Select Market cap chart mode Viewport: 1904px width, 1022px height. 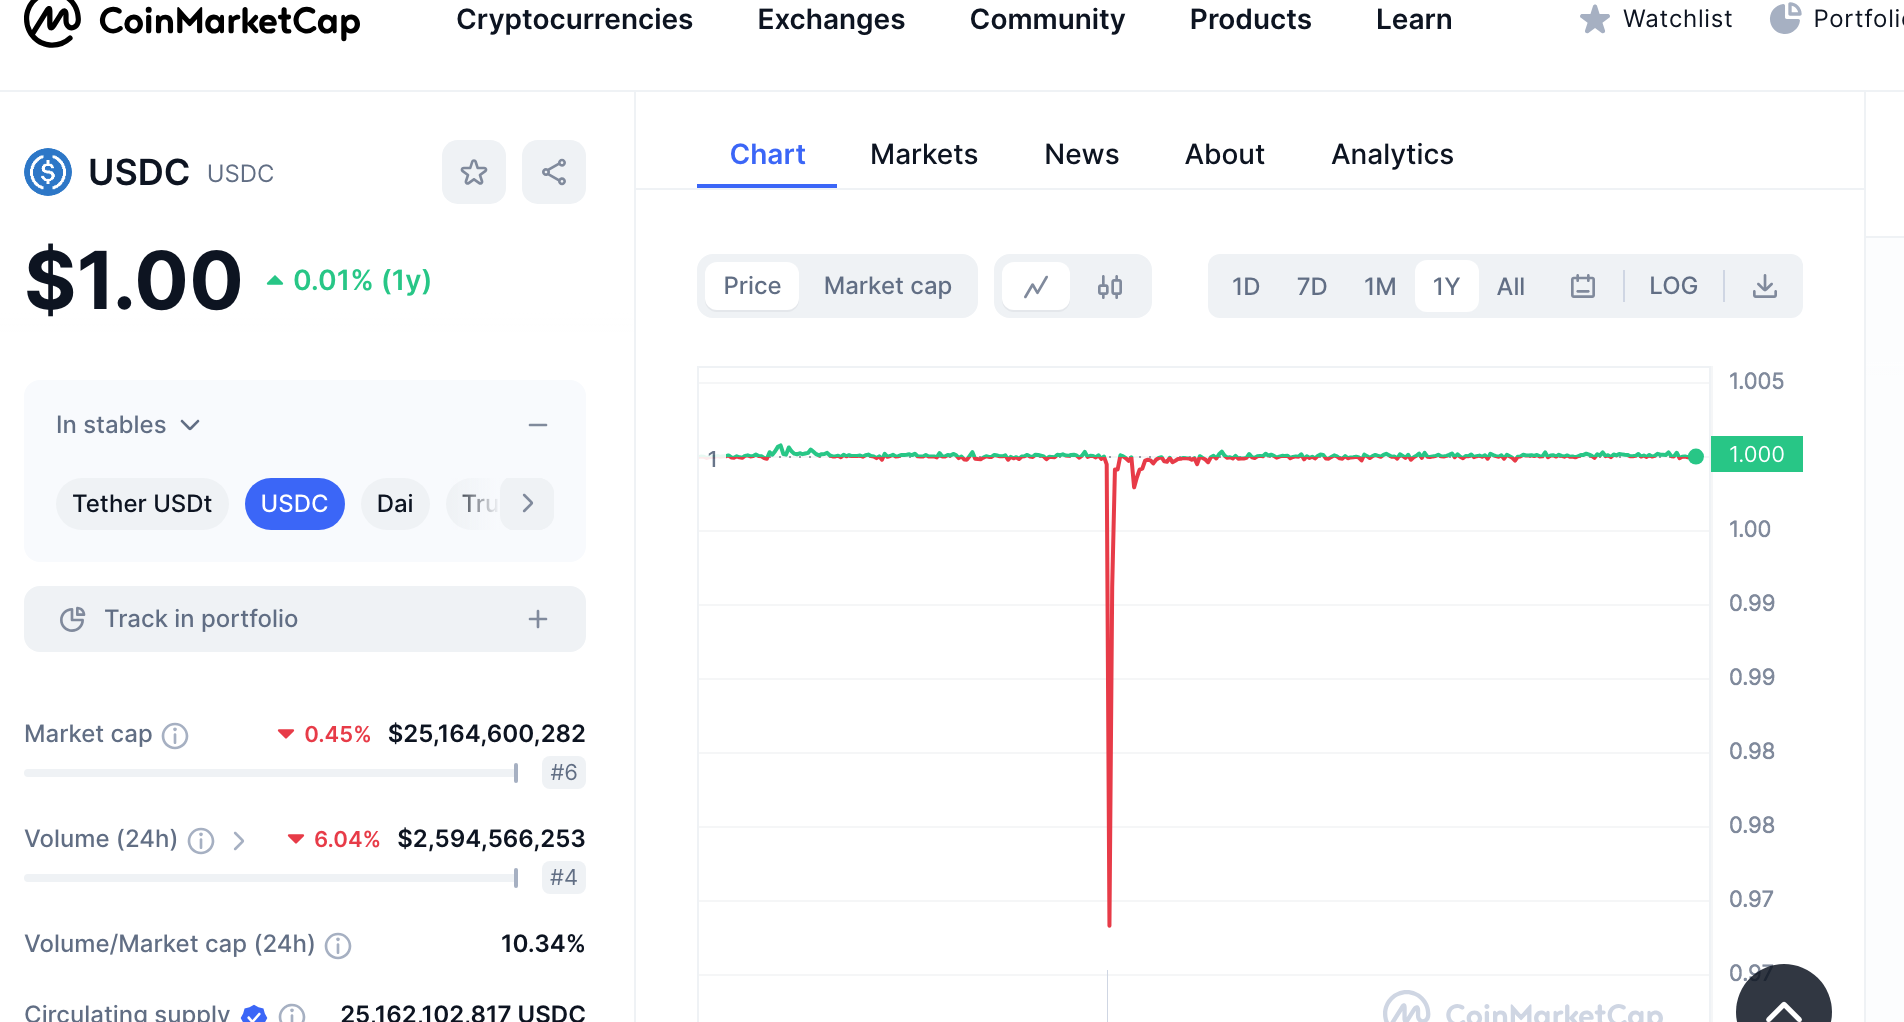coord(887,286)
